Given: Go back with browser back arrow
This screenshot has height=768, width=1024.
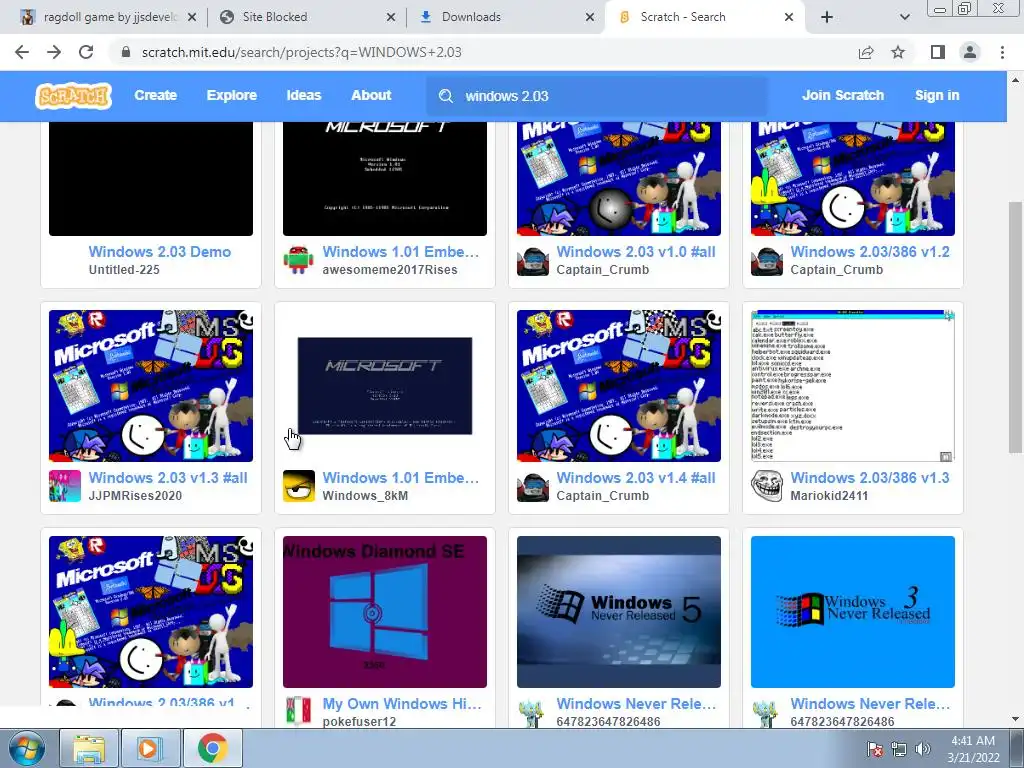Looking at the screenshot, I should [22, 52].
